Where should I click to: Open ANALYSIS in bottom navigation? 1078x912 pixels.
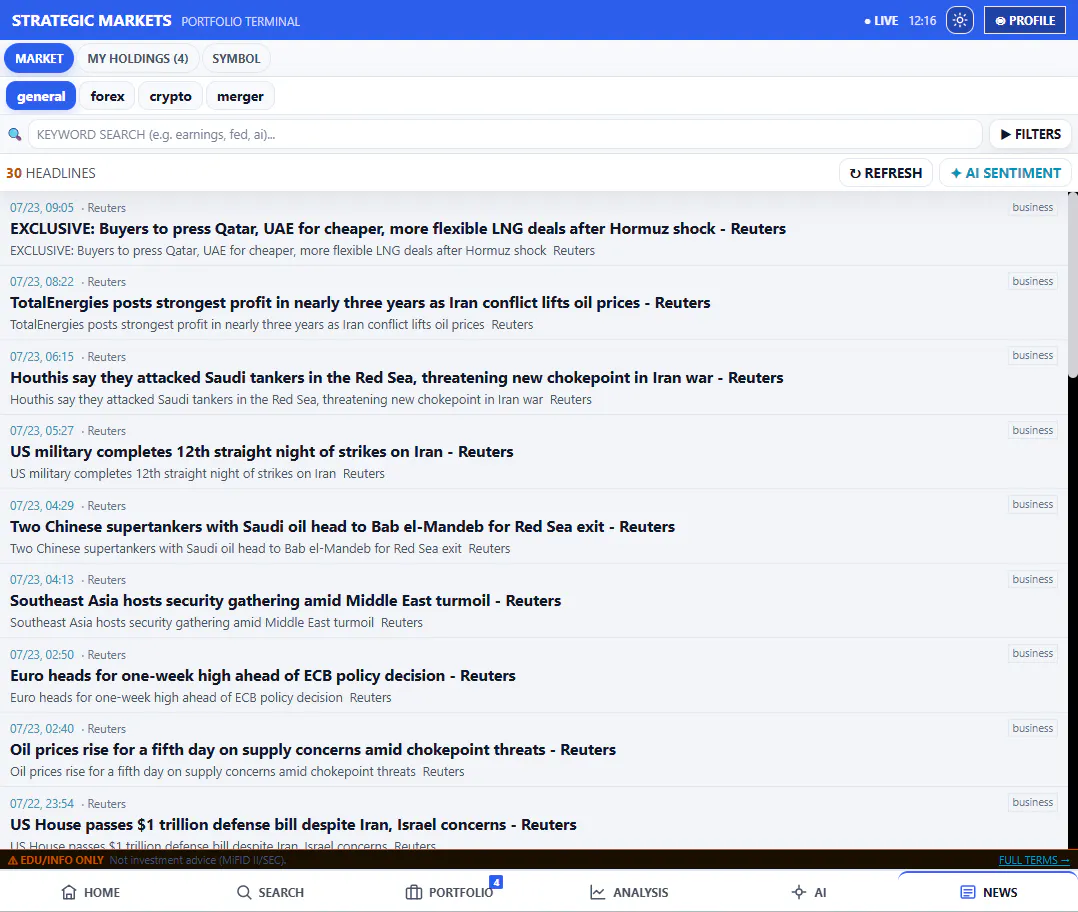click(629, 892)
